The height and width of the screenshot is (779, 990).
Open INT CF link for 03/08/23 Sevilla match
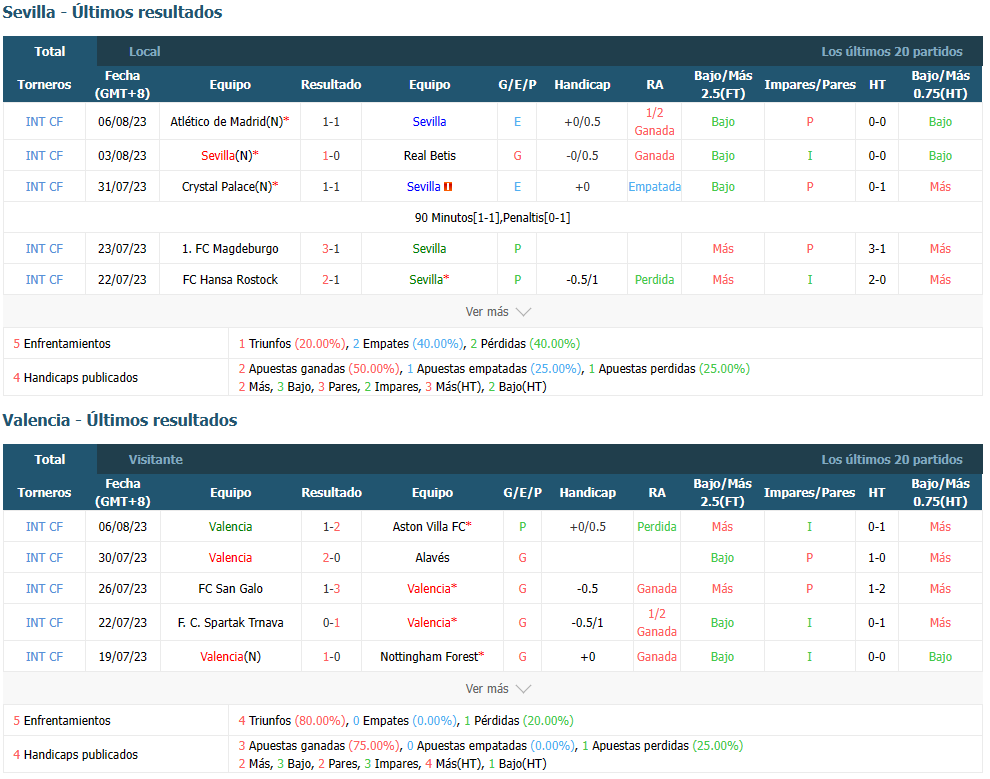pos(44,155)
